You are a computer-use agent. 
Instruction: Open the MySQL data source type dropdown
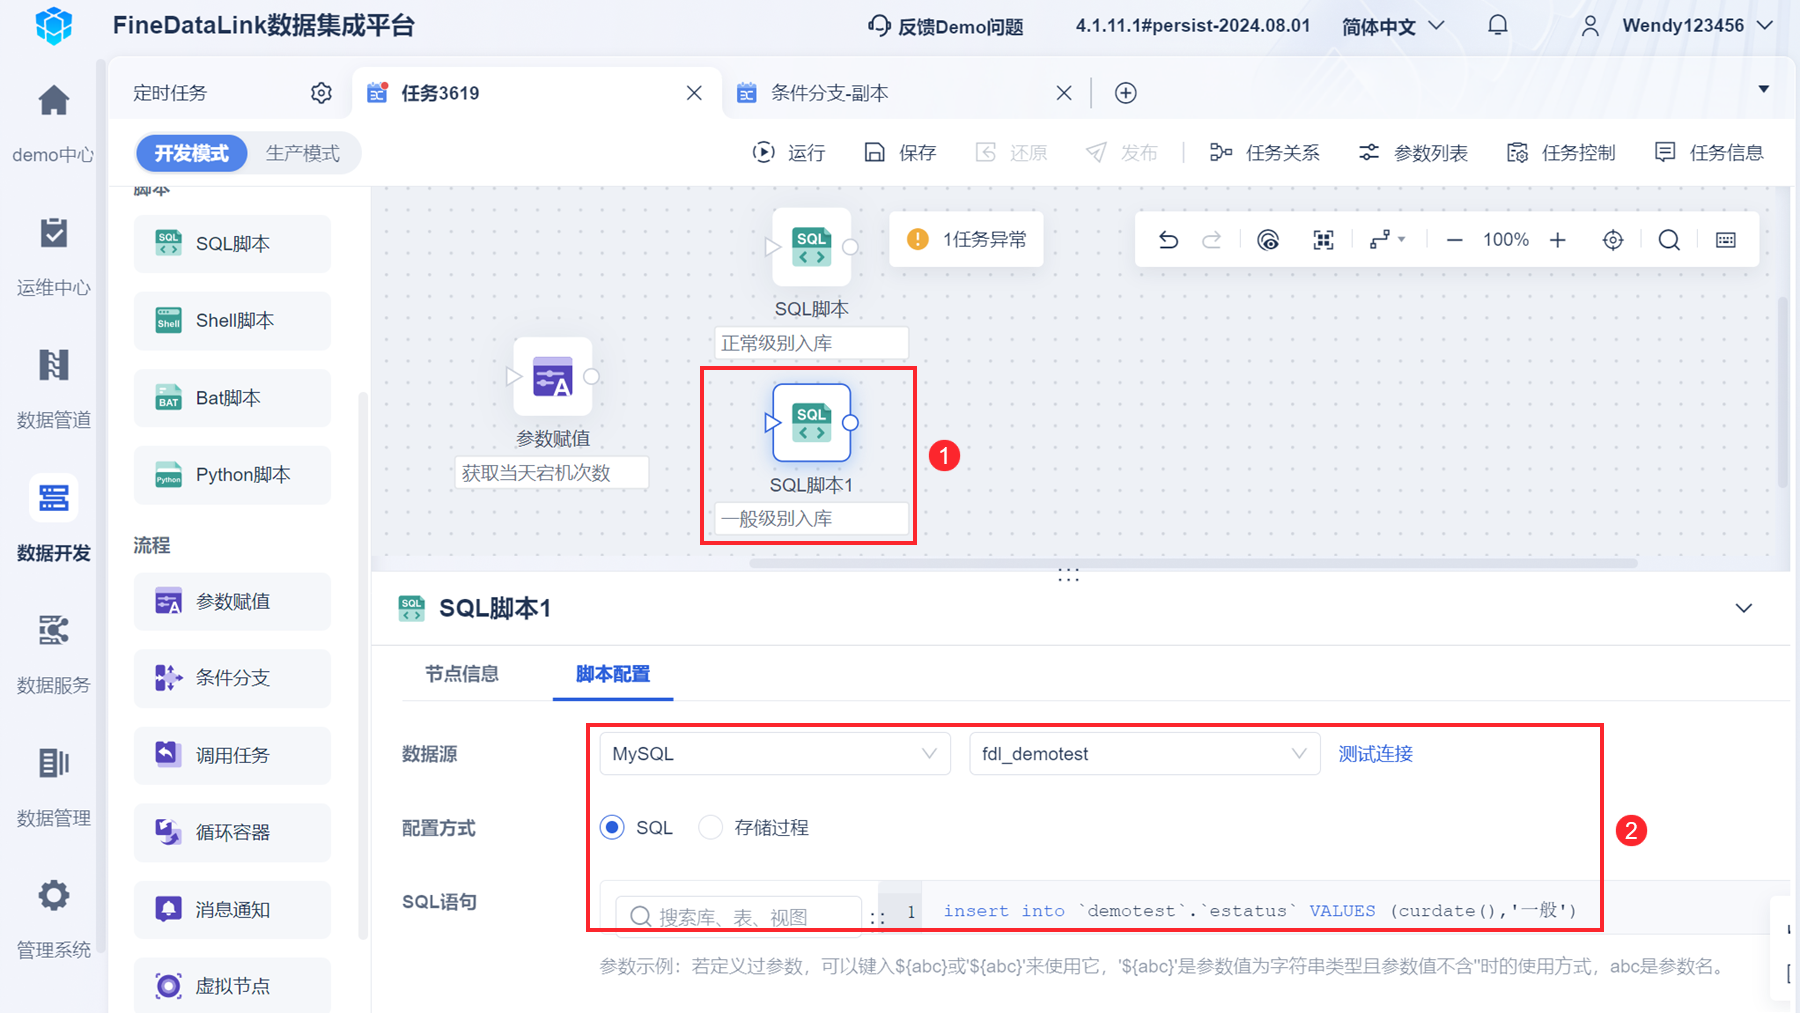tap(775, 754)
